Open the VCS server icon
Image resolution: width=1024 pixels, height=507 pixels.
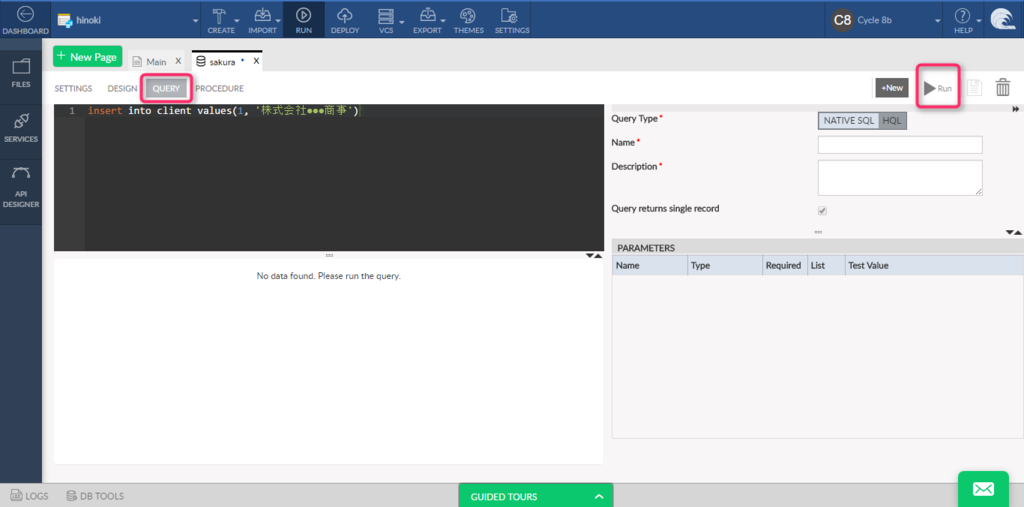pos(386,16)
